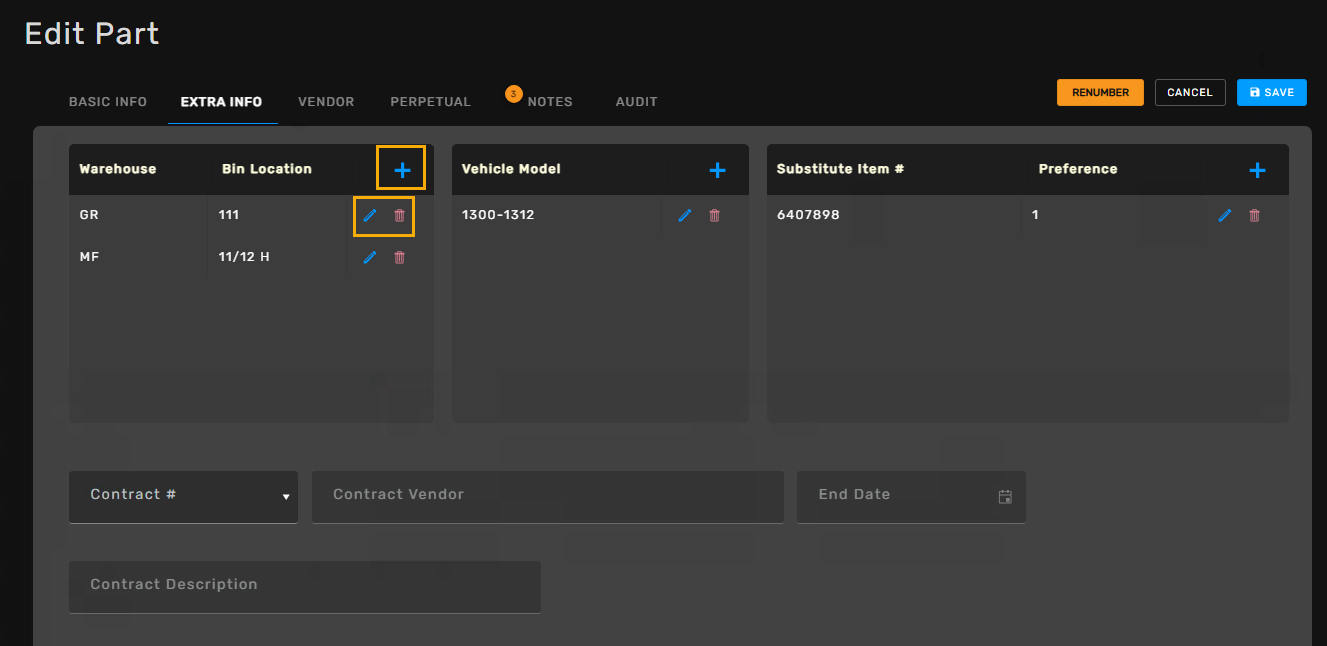Open the Contract # dropdown
This screenshot has height=646, width=1327.
pos(184,496)
